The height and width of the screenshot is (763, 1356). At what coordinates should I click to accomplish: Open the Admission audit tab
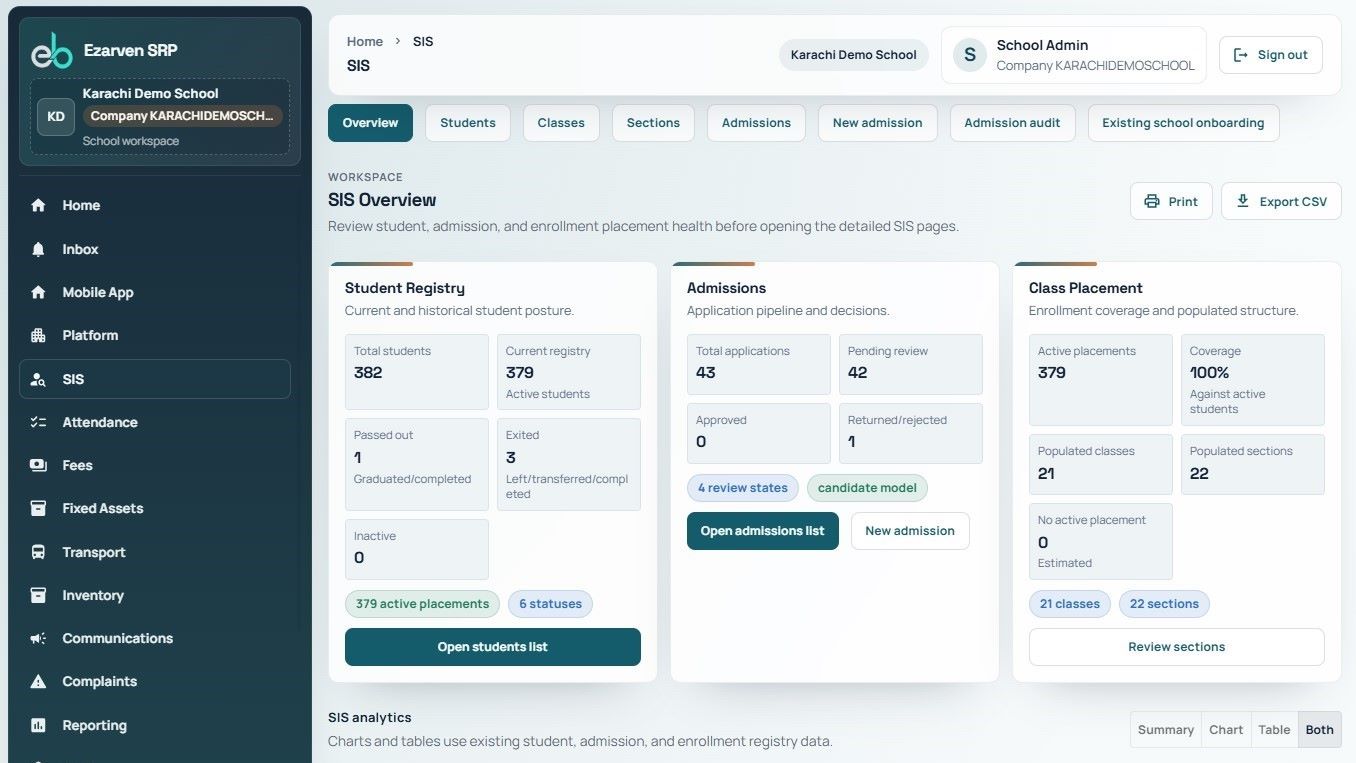pos(1012,123)
